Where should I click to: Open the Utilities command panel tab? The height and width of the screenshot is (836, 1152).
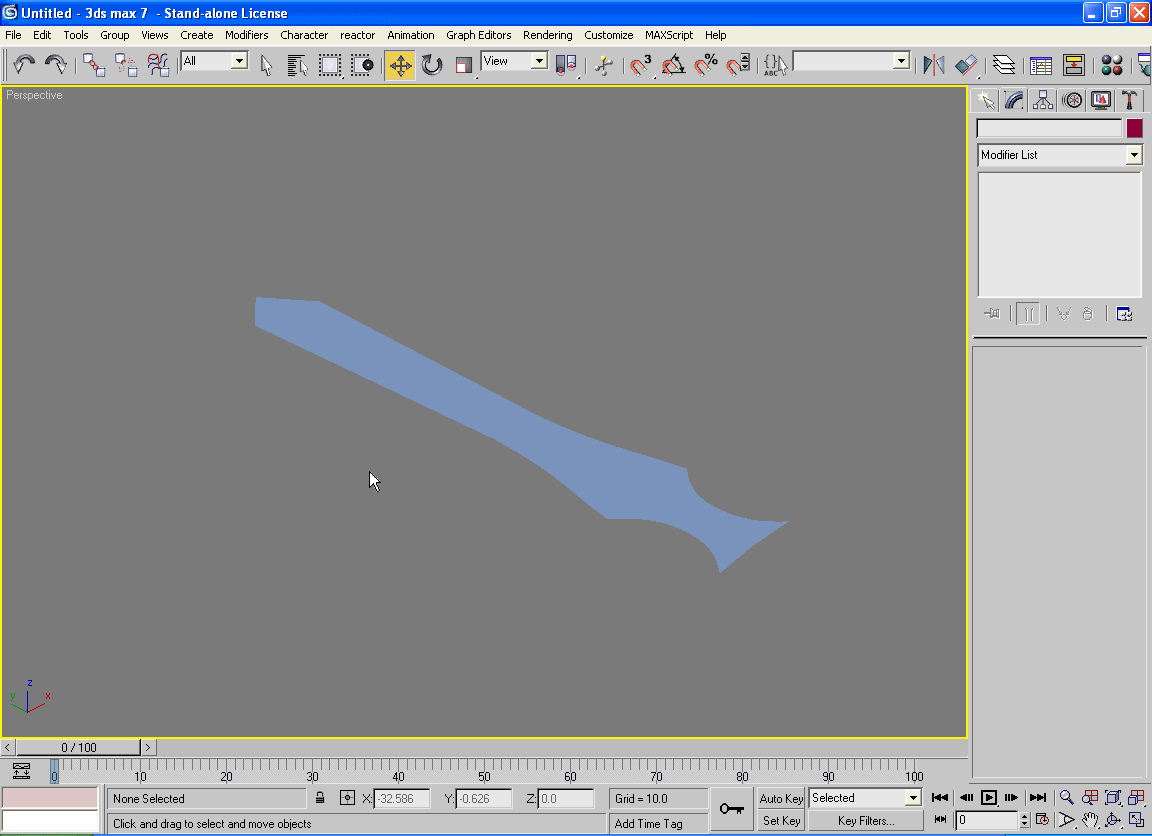1129,100
